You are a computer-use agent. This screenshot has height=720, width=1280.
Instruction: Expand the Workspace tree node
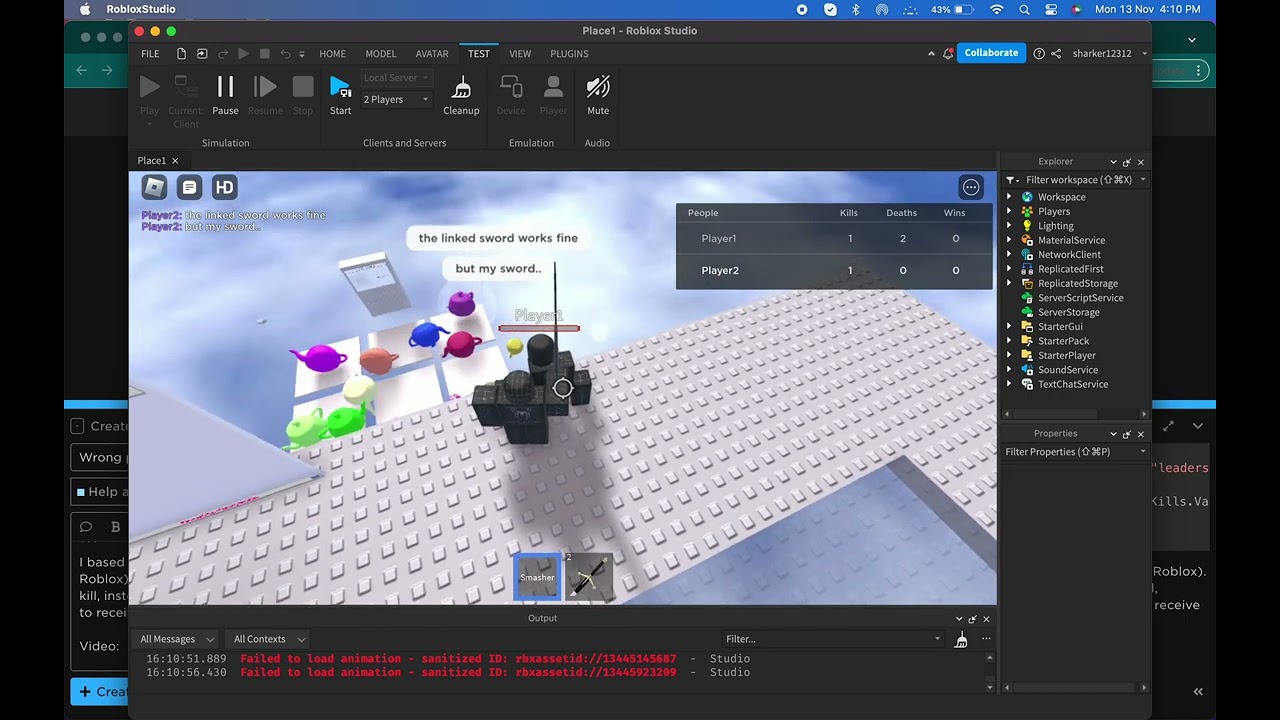coord(1009,197)
